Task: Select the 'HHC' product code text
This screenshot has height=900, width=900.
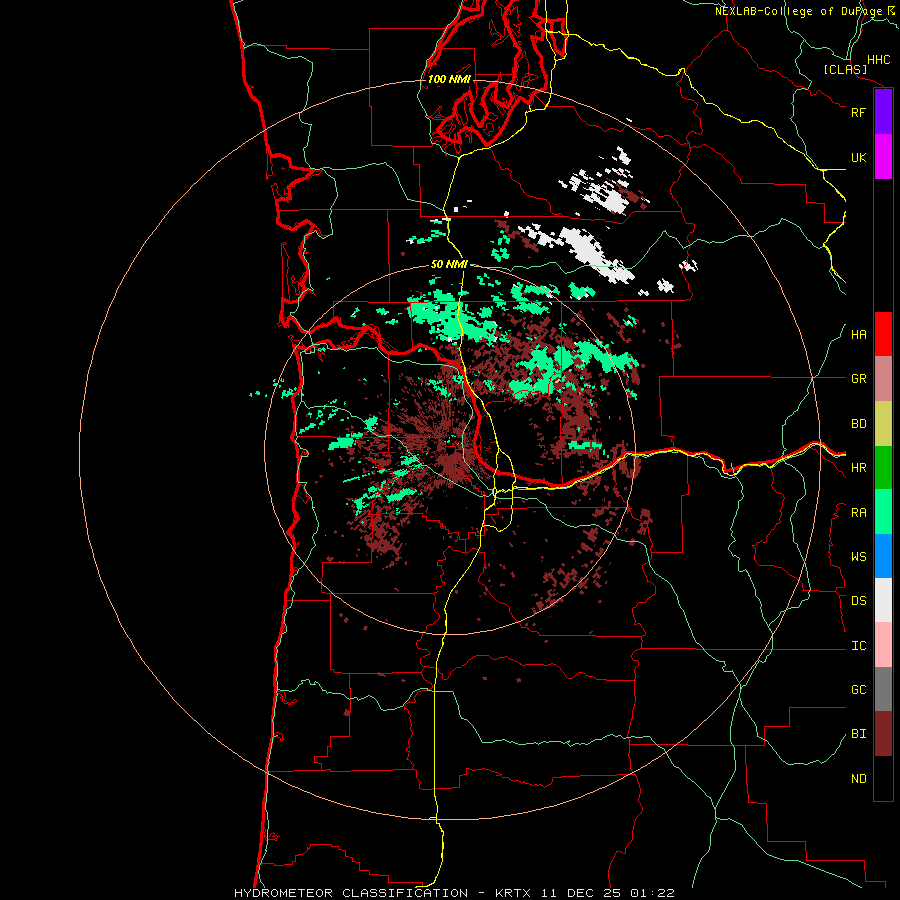Action: [x=879, y=60]
